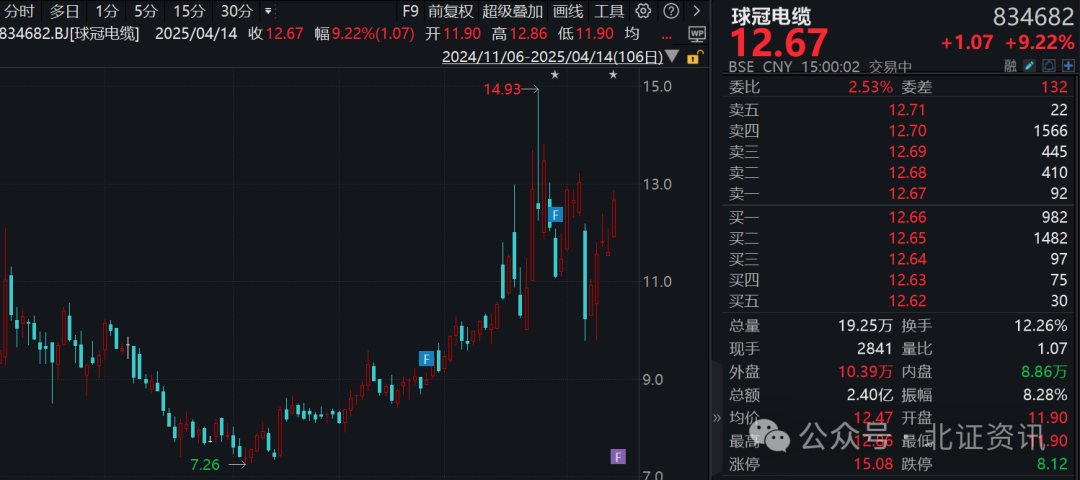Click the 7.26 low price label
The width and height of the screenshot is (1080, 480).
tap(205, 464)
